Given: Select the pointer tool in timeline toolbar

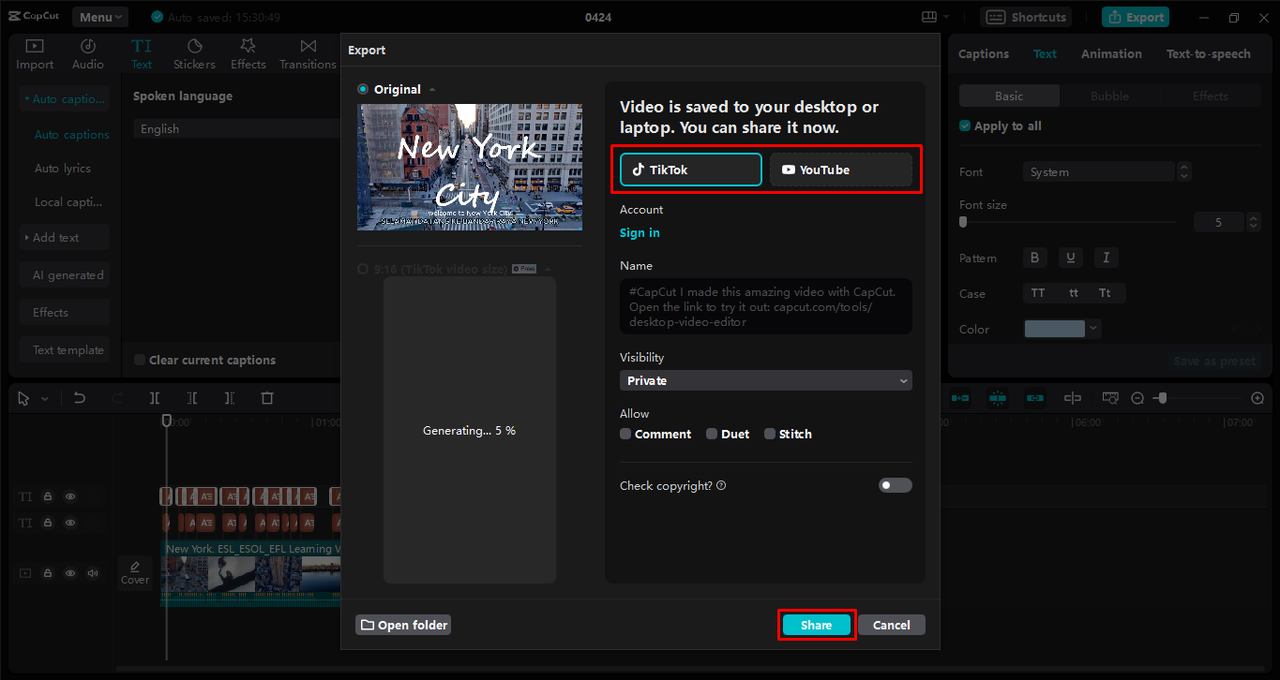Looking at the screenshot, I should [x=24, y=398].
